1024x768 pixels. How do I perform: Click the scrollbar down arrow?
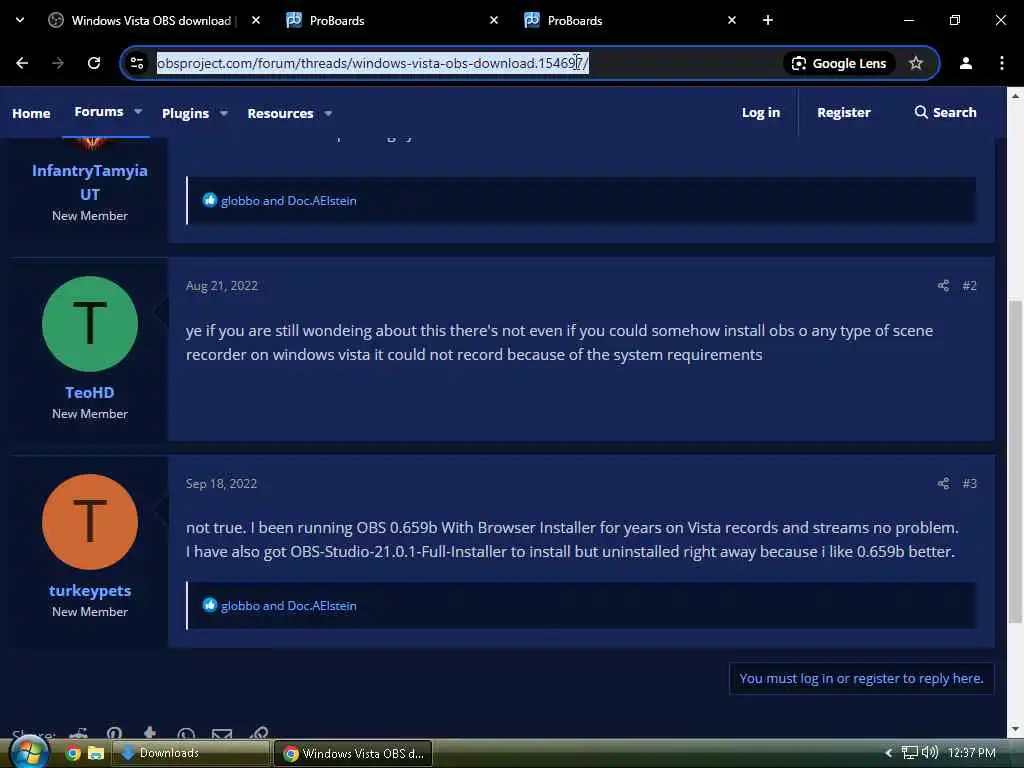[x=1015, y=729]
